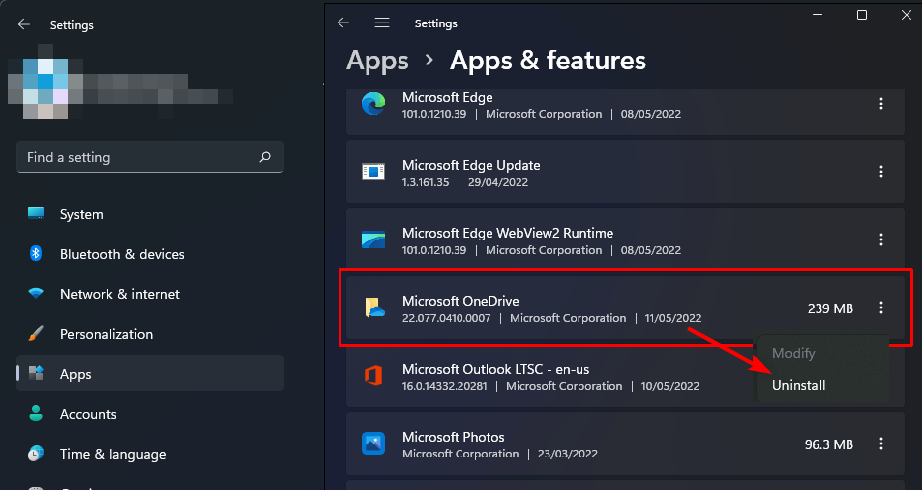
Task: Click the Apps sidebar icon
Action: tap(36, 373)
